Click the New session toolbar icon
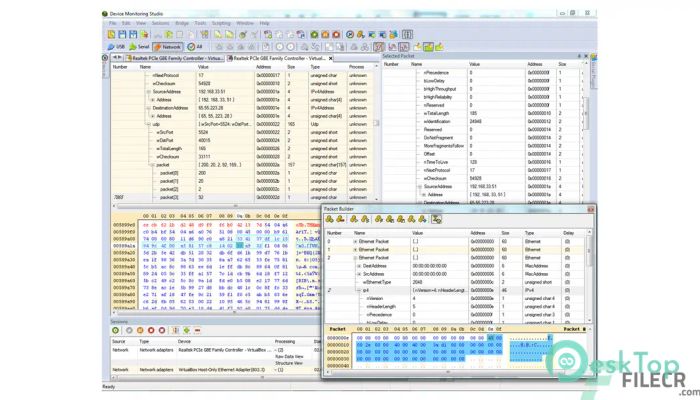Image resolution: width=700 pixels, height=400 pixels. 112,34
